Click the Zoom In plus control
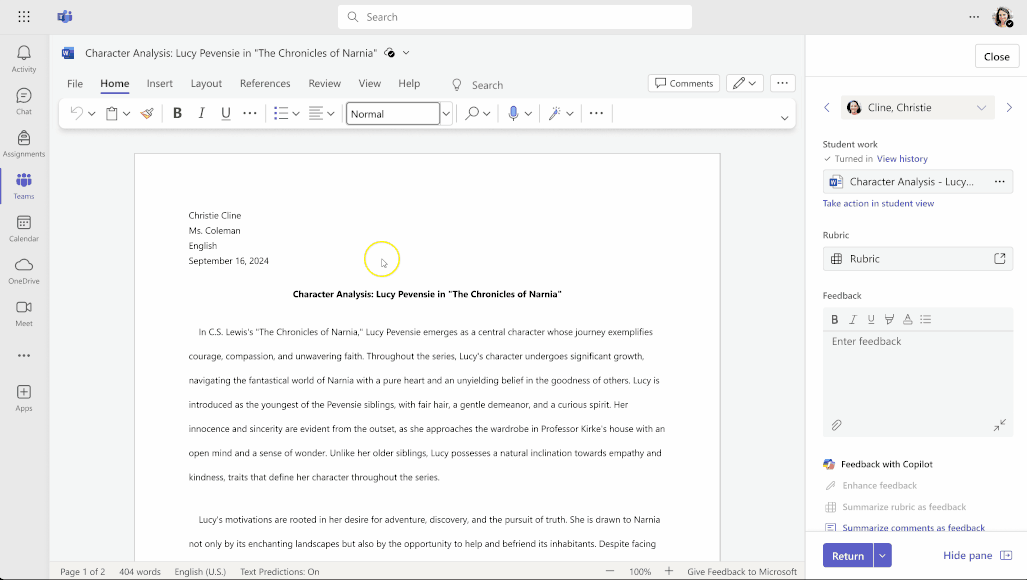Image resolution: width=1027 pixels, height=580 pixels. 668,571
